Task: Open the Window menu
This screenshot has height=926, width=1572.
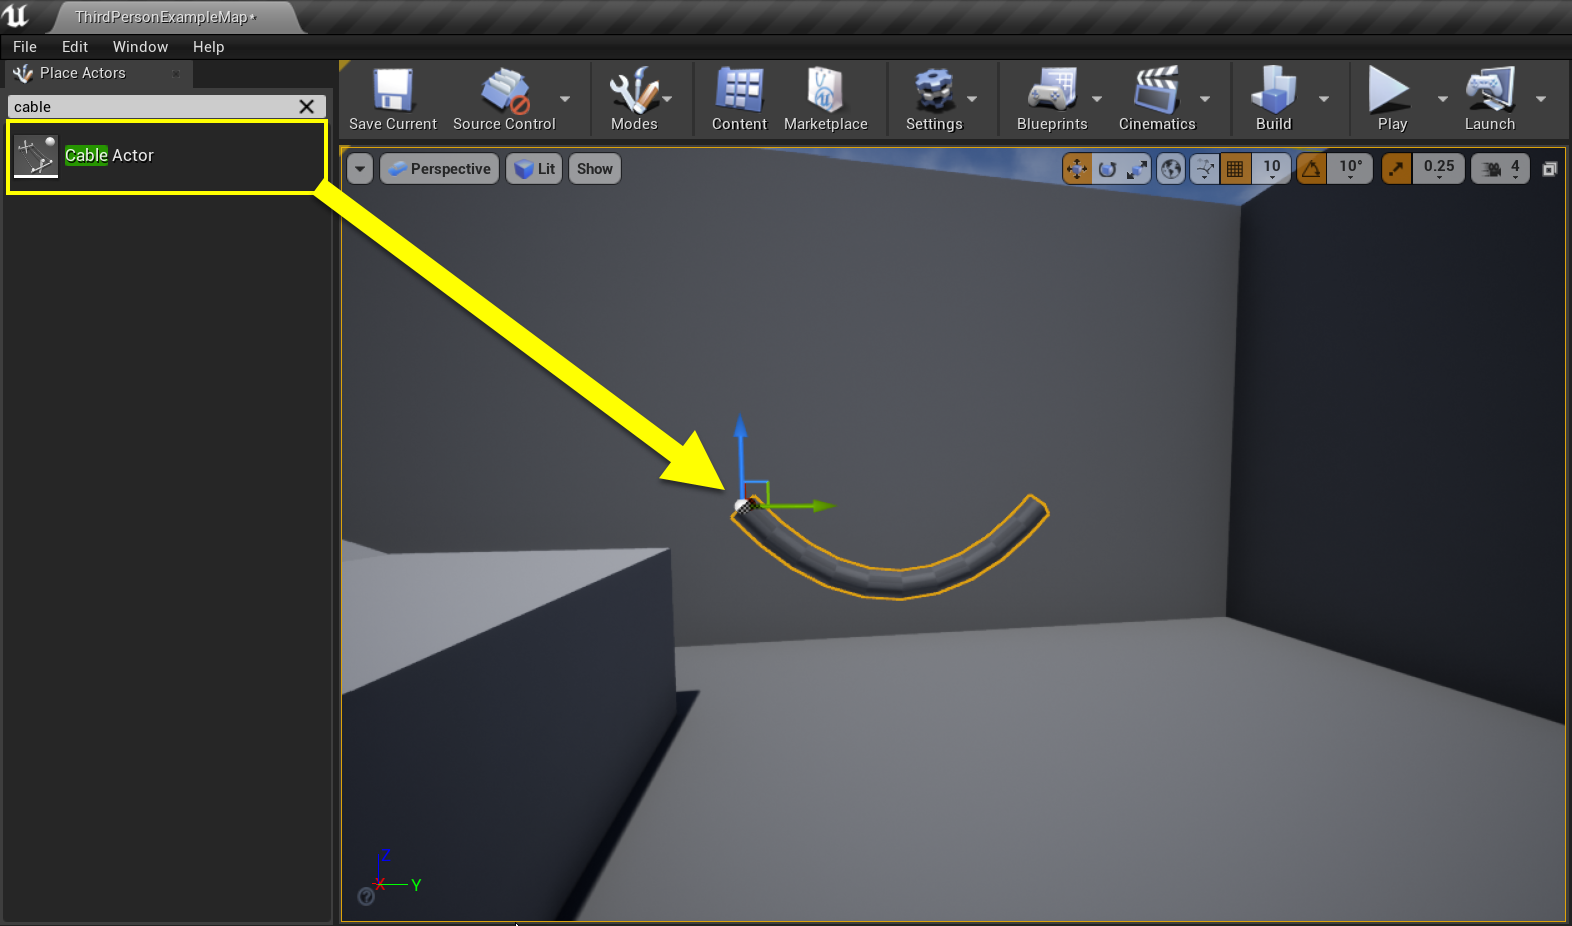Action: coord(140,47)
